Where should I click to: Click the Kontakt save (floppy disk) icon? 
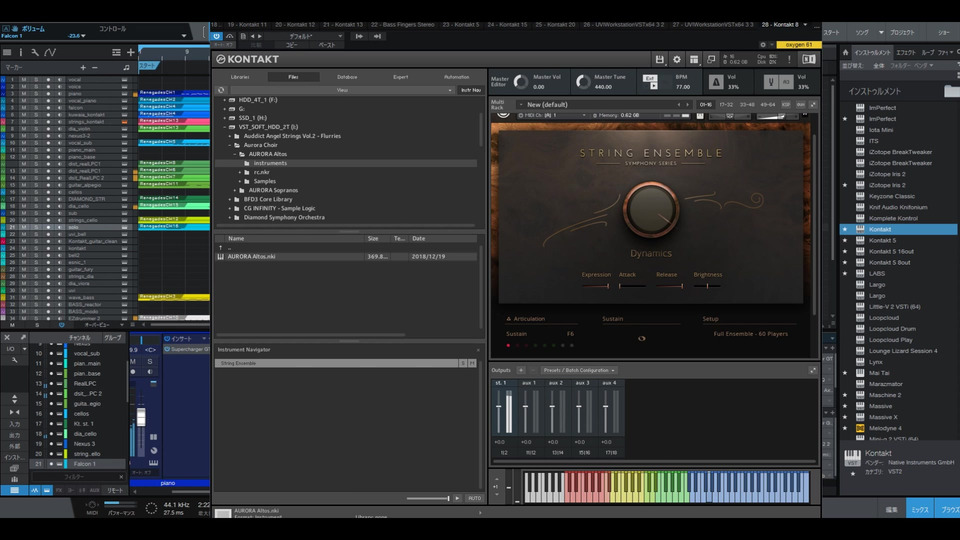[x=659, y=60]
